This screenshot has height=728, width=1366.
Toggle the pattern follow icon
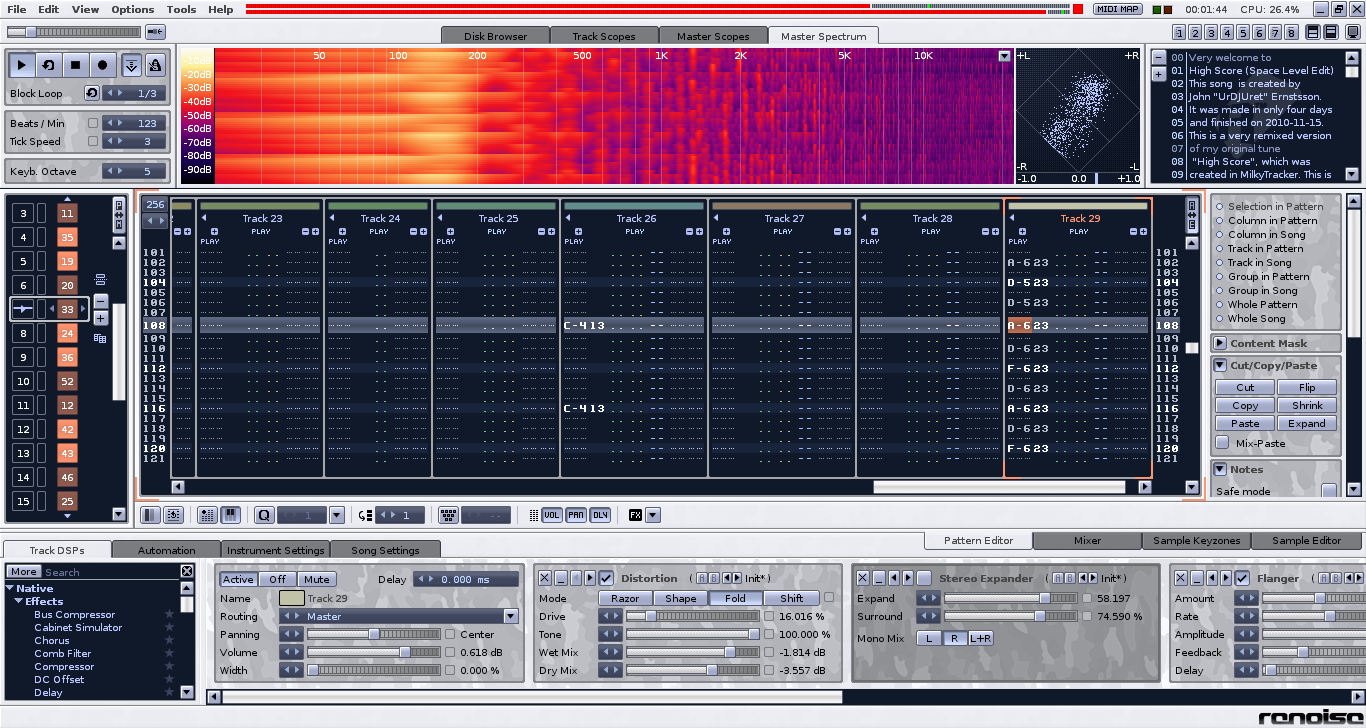click(x=132, y=66)
